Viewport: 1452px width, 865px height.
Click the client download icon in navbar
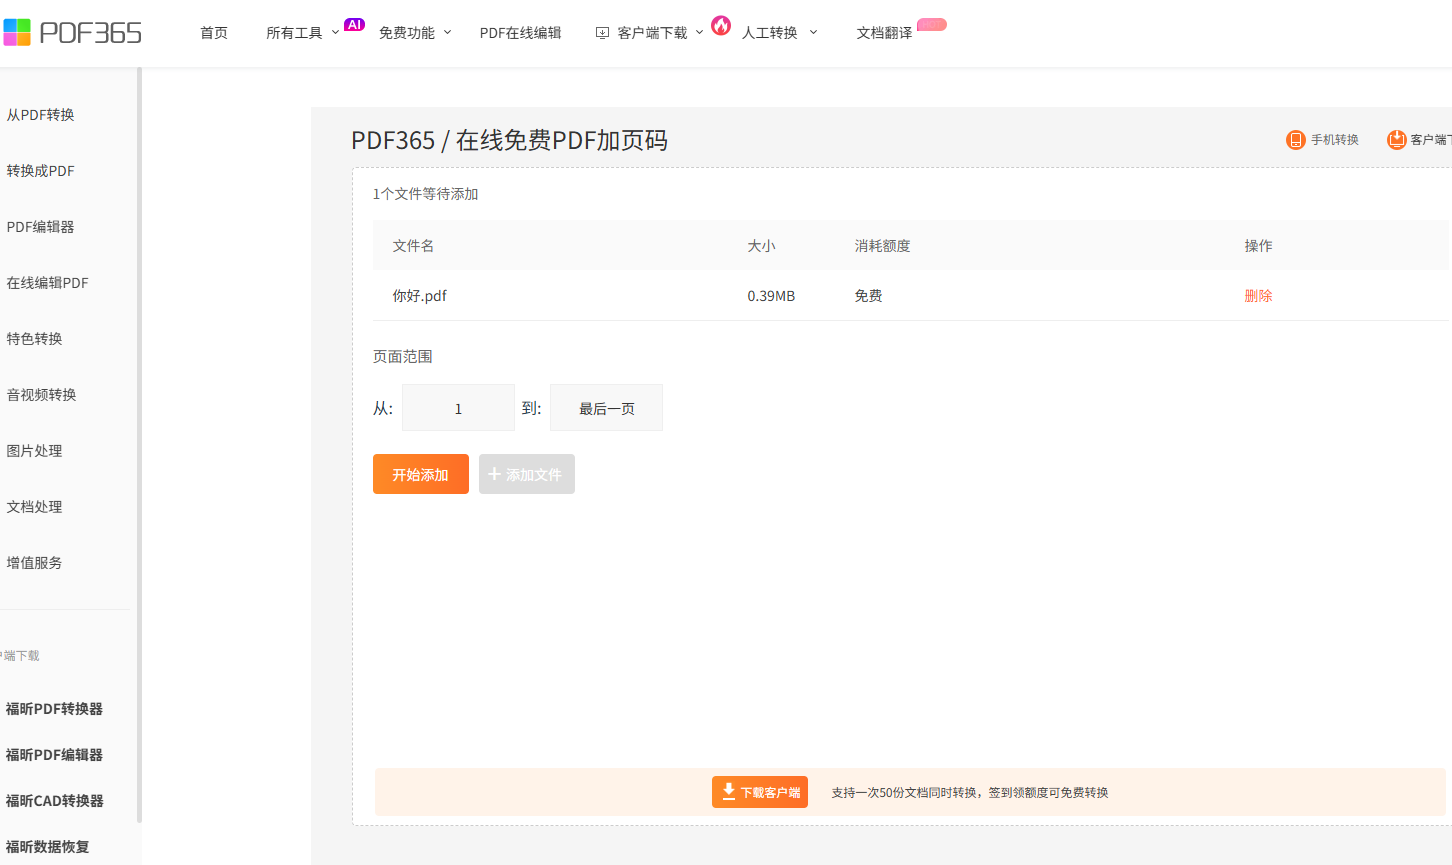pyautogui.click(x=602, y=33)
